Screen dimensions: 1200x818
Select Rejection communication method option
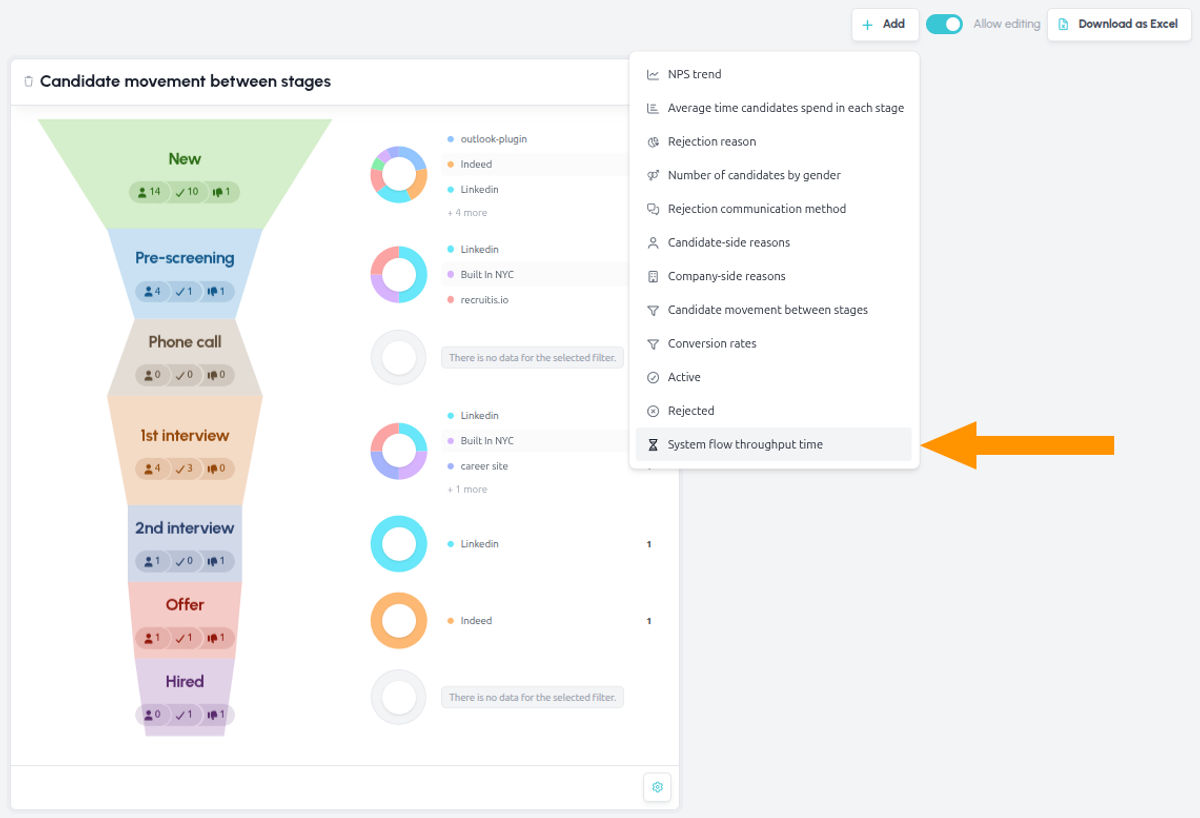pos(774,209)
